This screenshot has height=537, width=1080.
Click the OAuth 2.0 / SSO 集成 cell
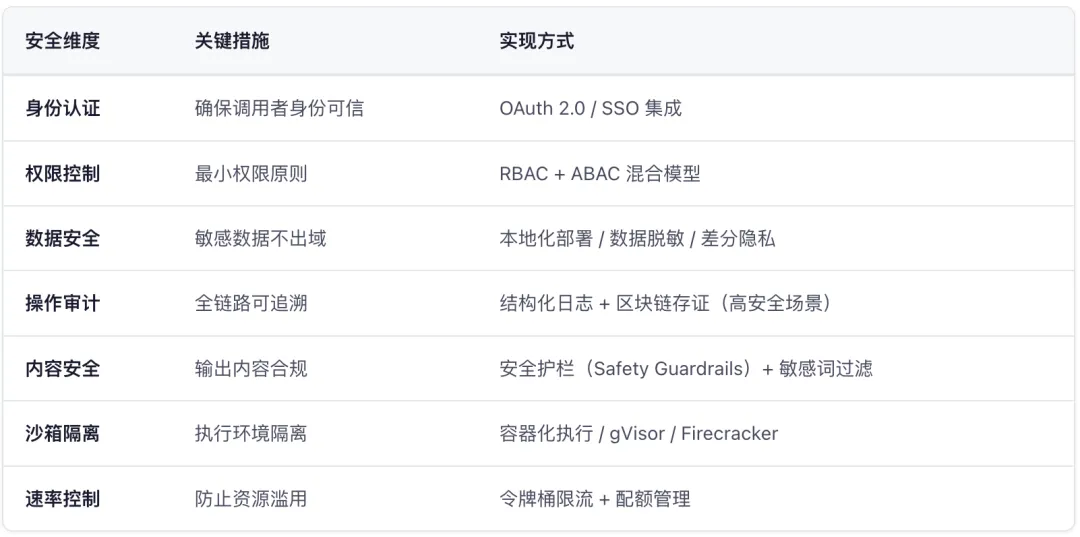591,108
